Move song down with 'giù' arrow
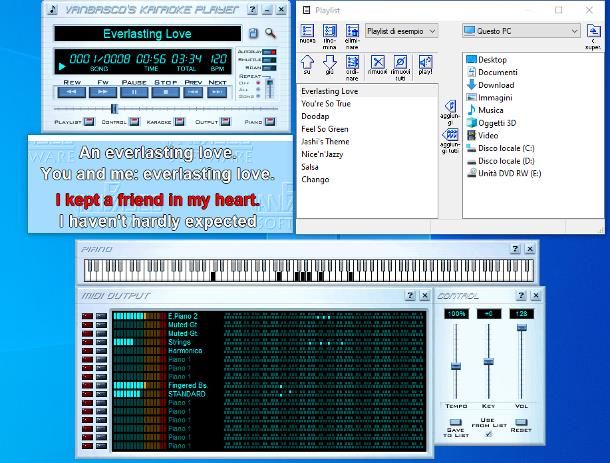Screen dimensions: 610x463 pyautogui.click(x=330, y=65)
